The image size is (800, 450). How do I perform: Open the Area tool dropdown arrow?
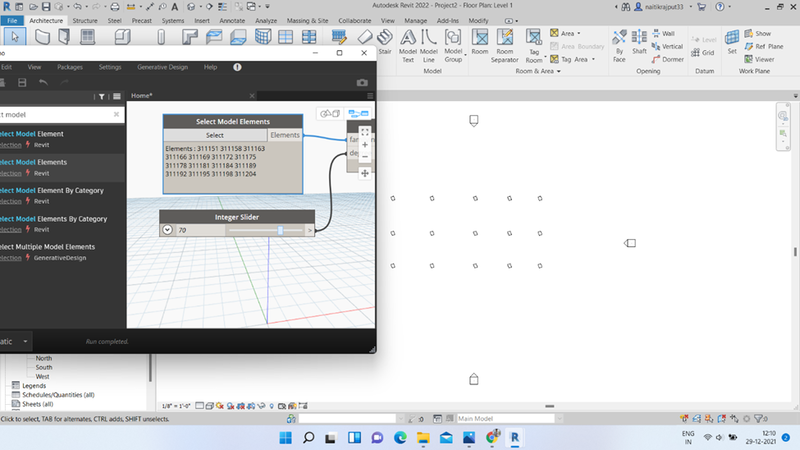[x=579, y=33]
